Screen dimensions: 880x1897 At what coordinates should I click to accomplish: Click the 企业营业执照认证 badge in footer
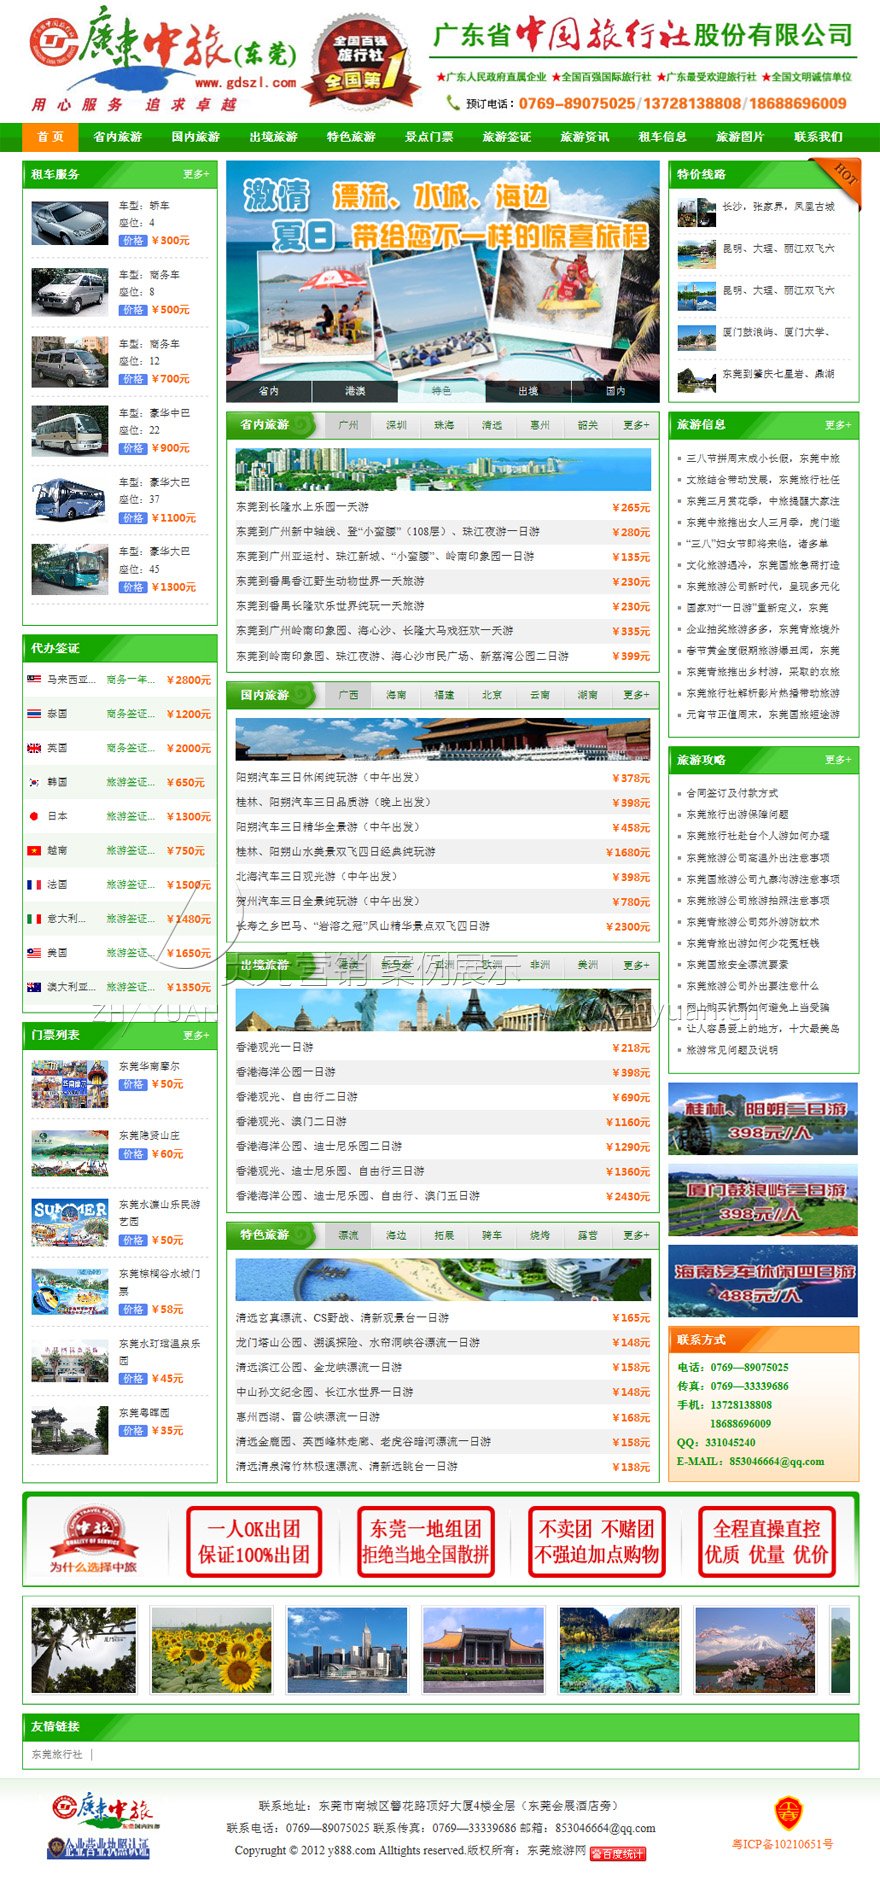click(x=98, y=1848)
